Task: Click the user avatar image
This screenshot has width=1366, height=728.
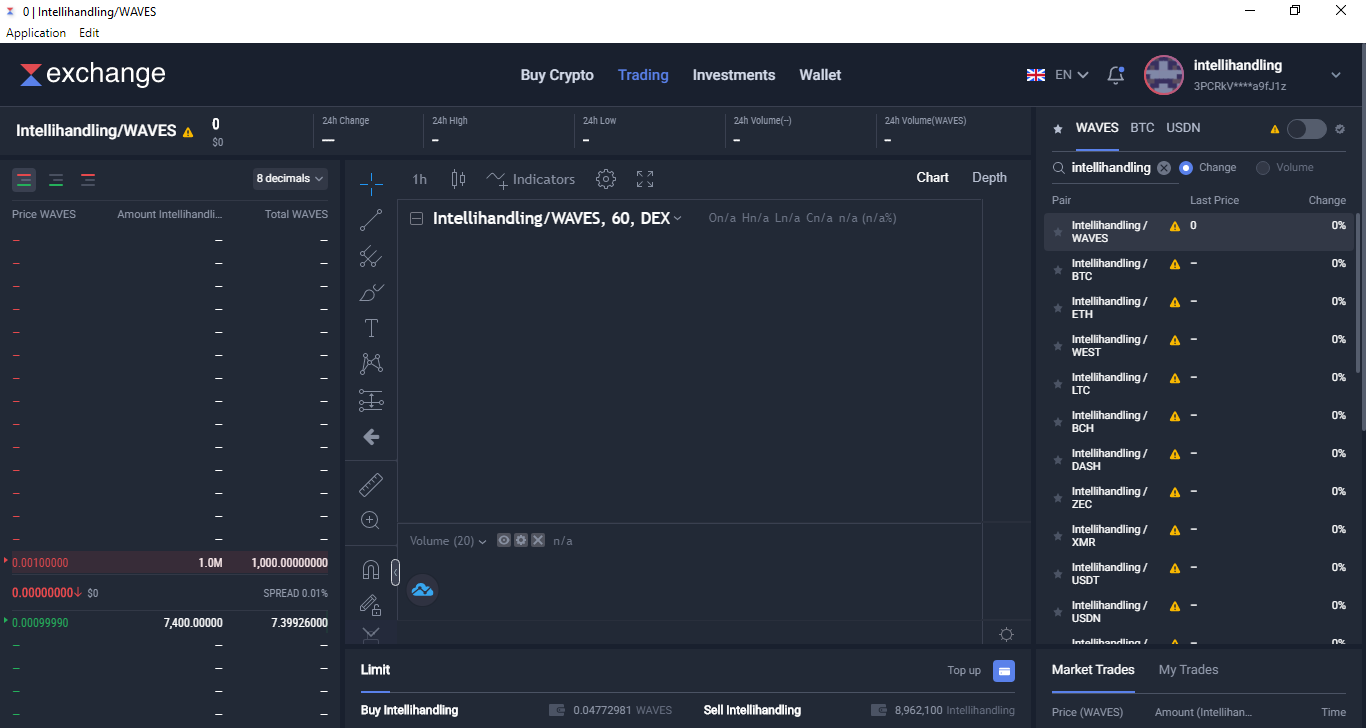Action: pyautogui.click(x=1164, y=75)
